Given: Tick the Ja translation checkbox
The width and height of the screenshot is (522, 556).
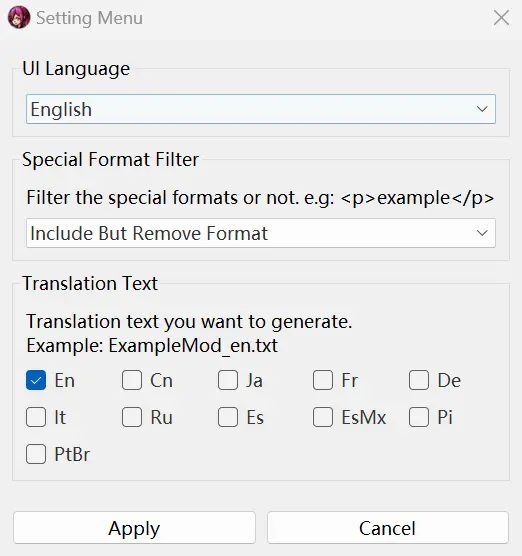Looking at the screenshot, I should point(228,380).
